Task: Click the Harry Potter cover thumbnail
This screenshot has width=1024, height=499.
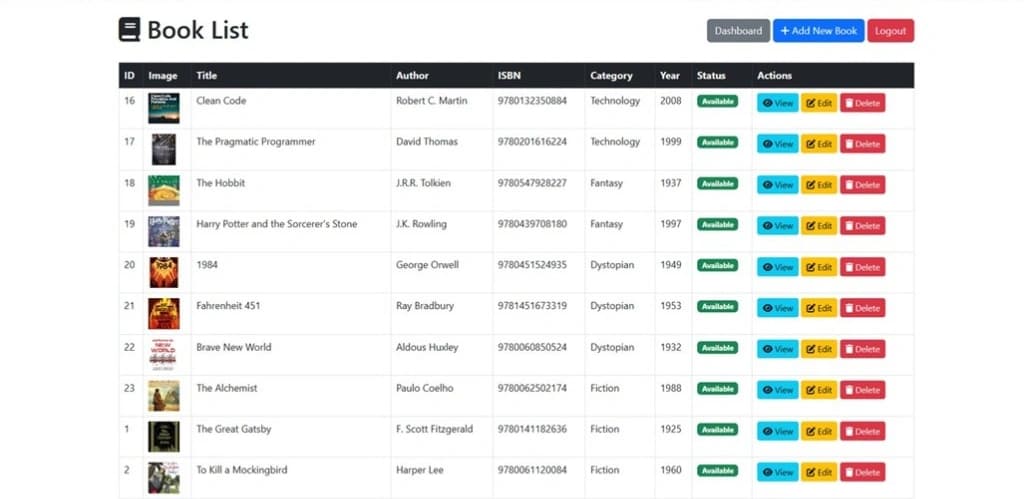Action: point(163,231)
